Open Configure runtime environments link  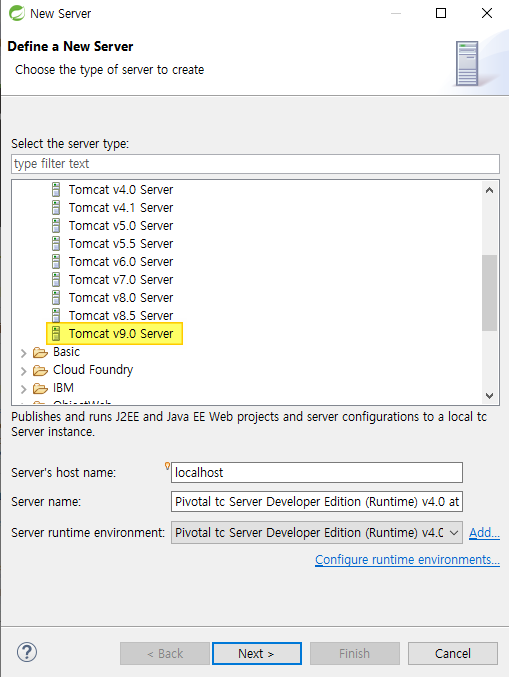point(407,560)
